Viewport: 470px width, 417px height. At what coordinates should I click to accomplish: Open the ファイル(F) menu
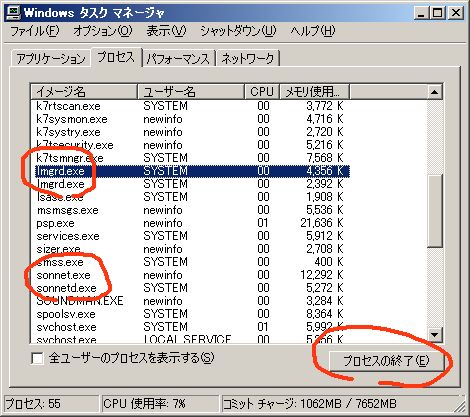35,31
